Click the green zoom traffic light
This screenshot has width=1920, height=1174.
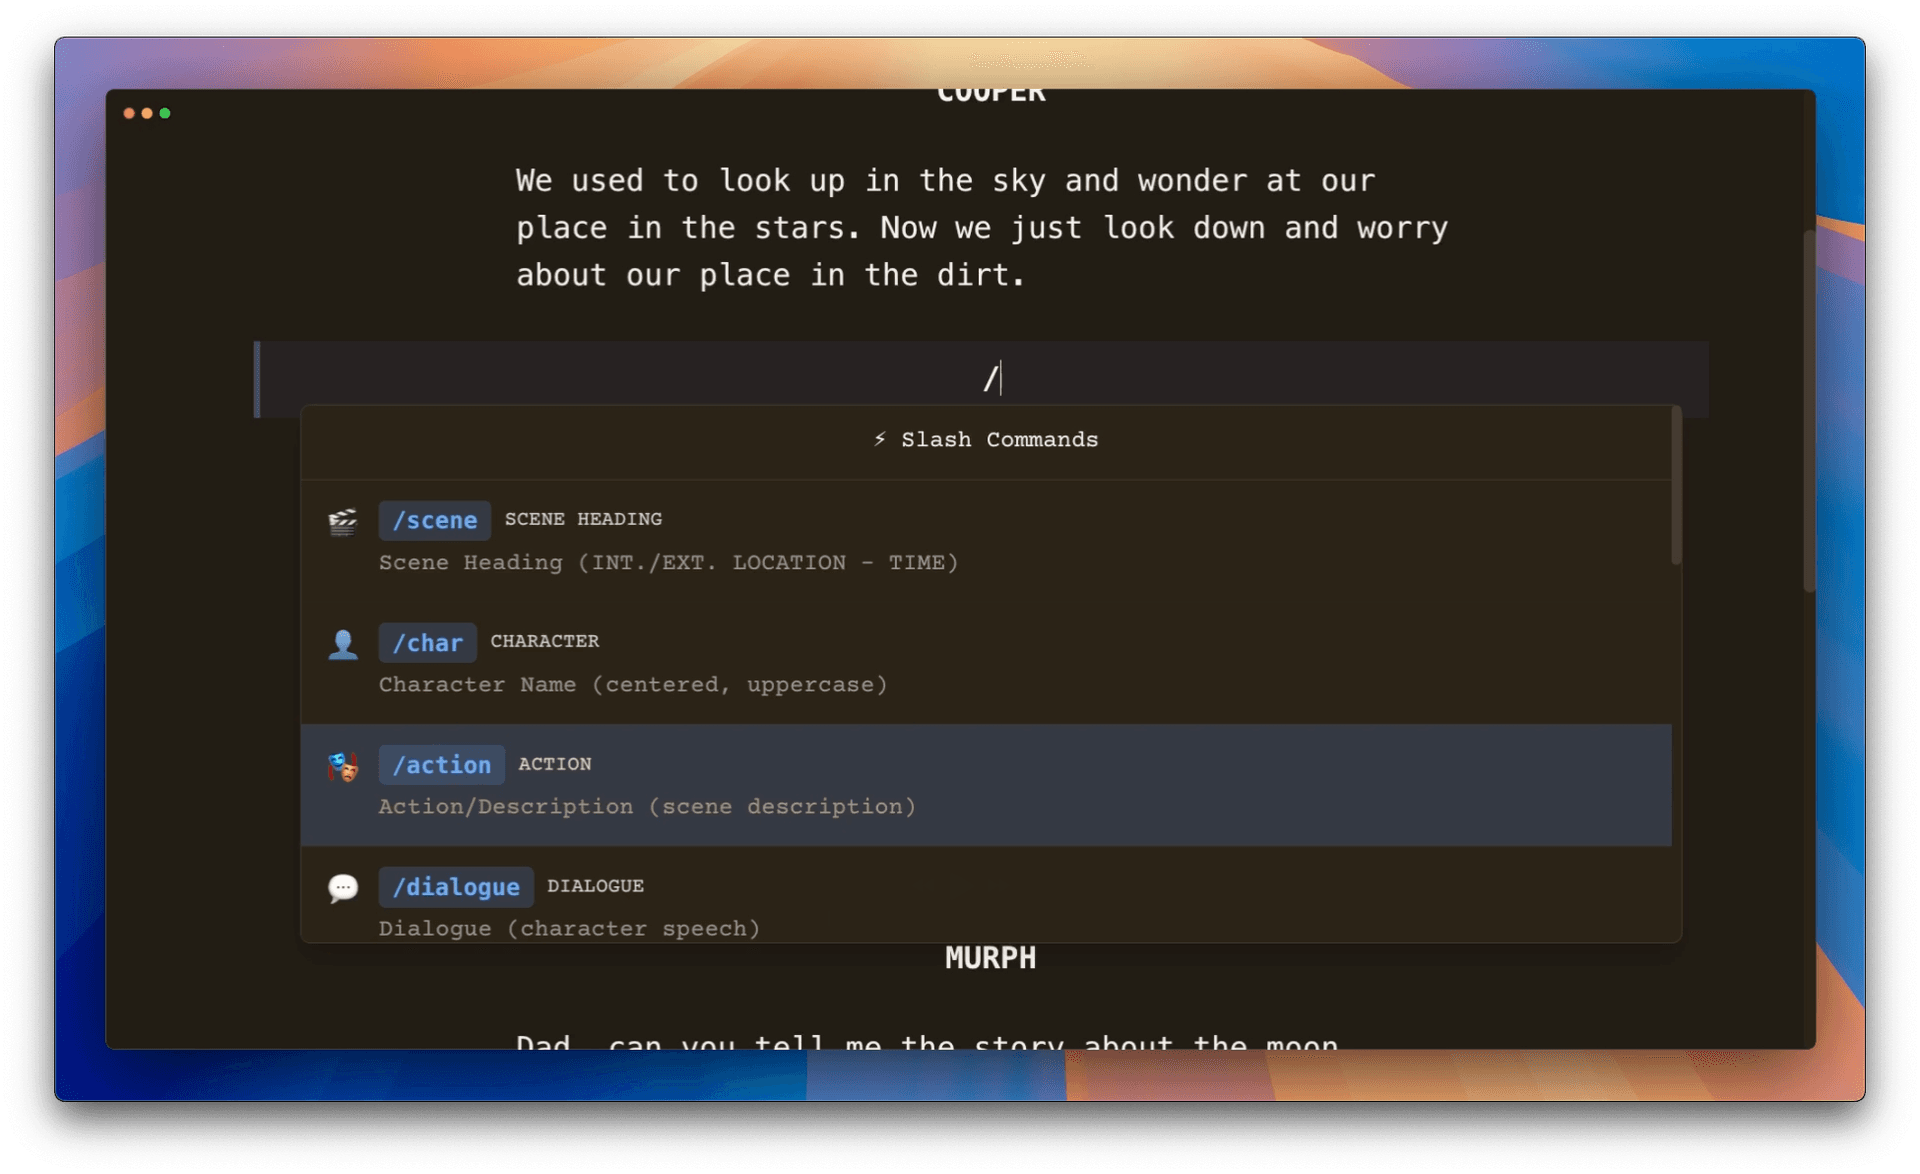click(165, 113)
